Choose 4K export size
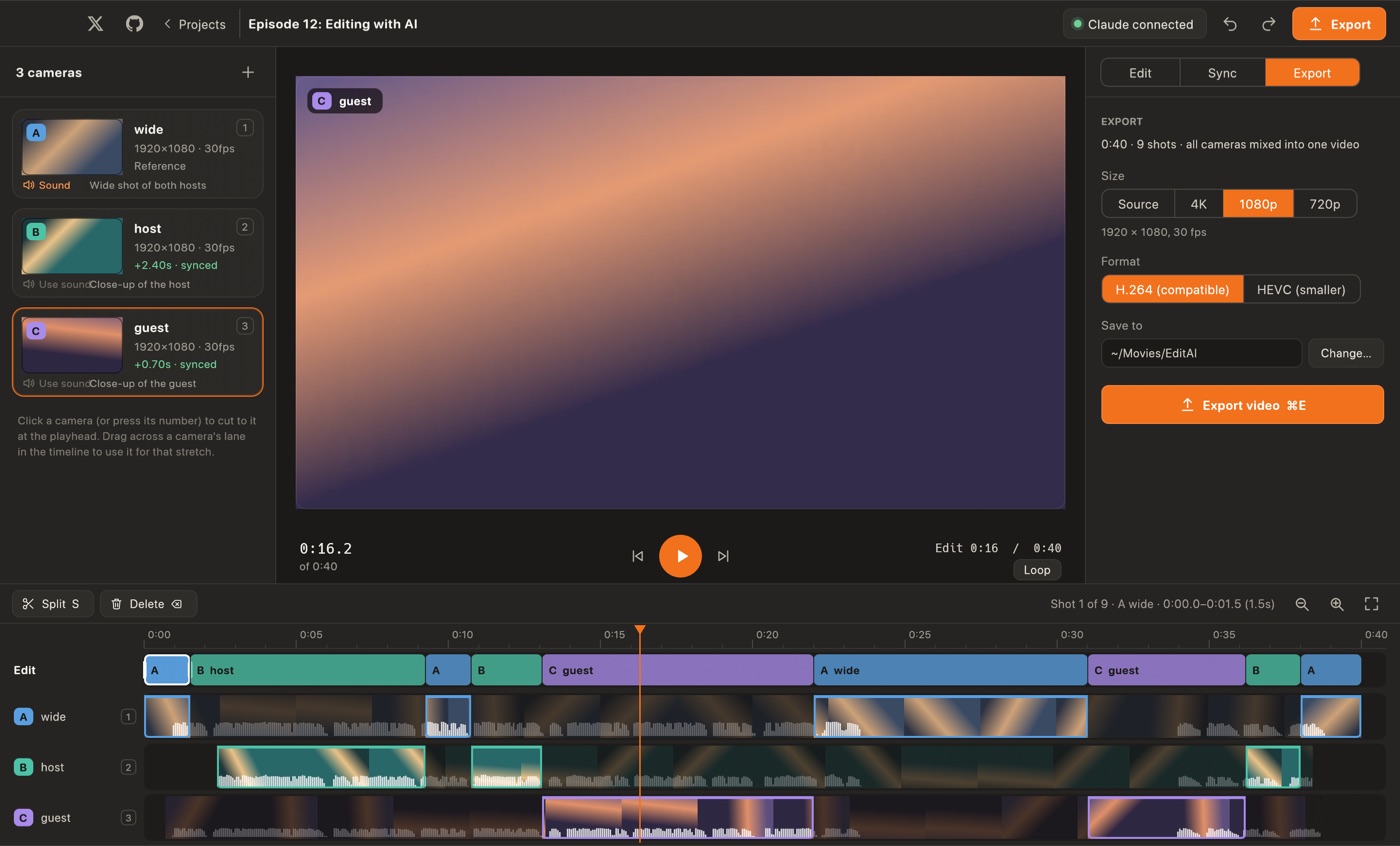 (x=1198, y=204)
